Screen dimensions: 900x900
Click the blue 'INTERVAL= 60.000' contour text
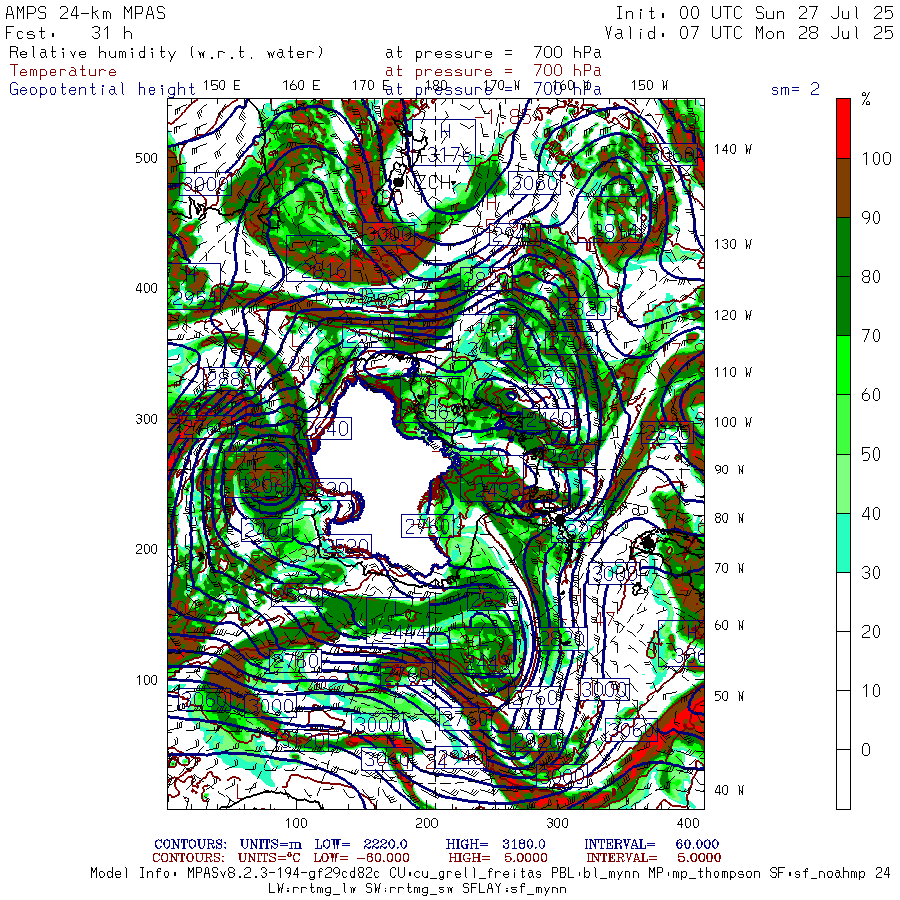tap(651, 844)
